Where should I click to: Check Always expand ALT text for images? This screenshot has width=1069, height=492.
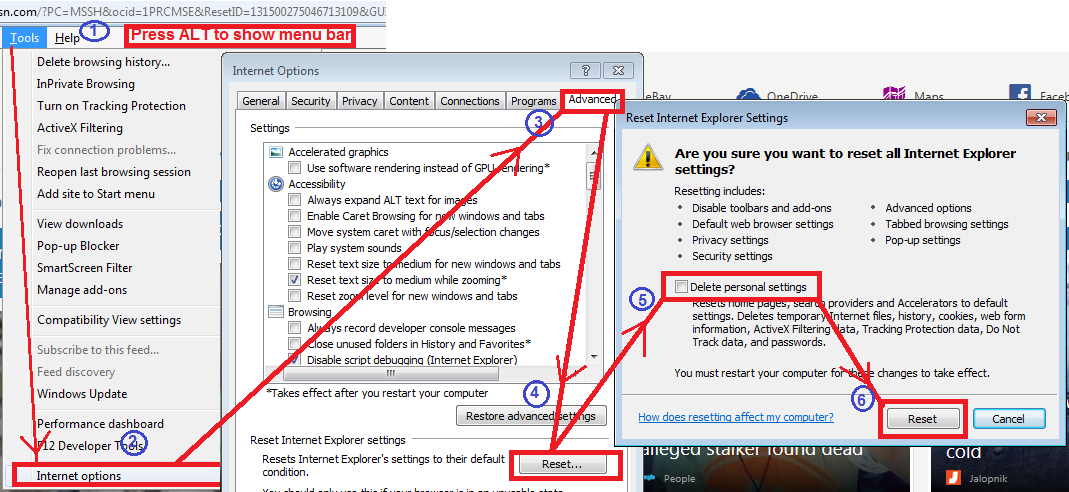point(294,200)
